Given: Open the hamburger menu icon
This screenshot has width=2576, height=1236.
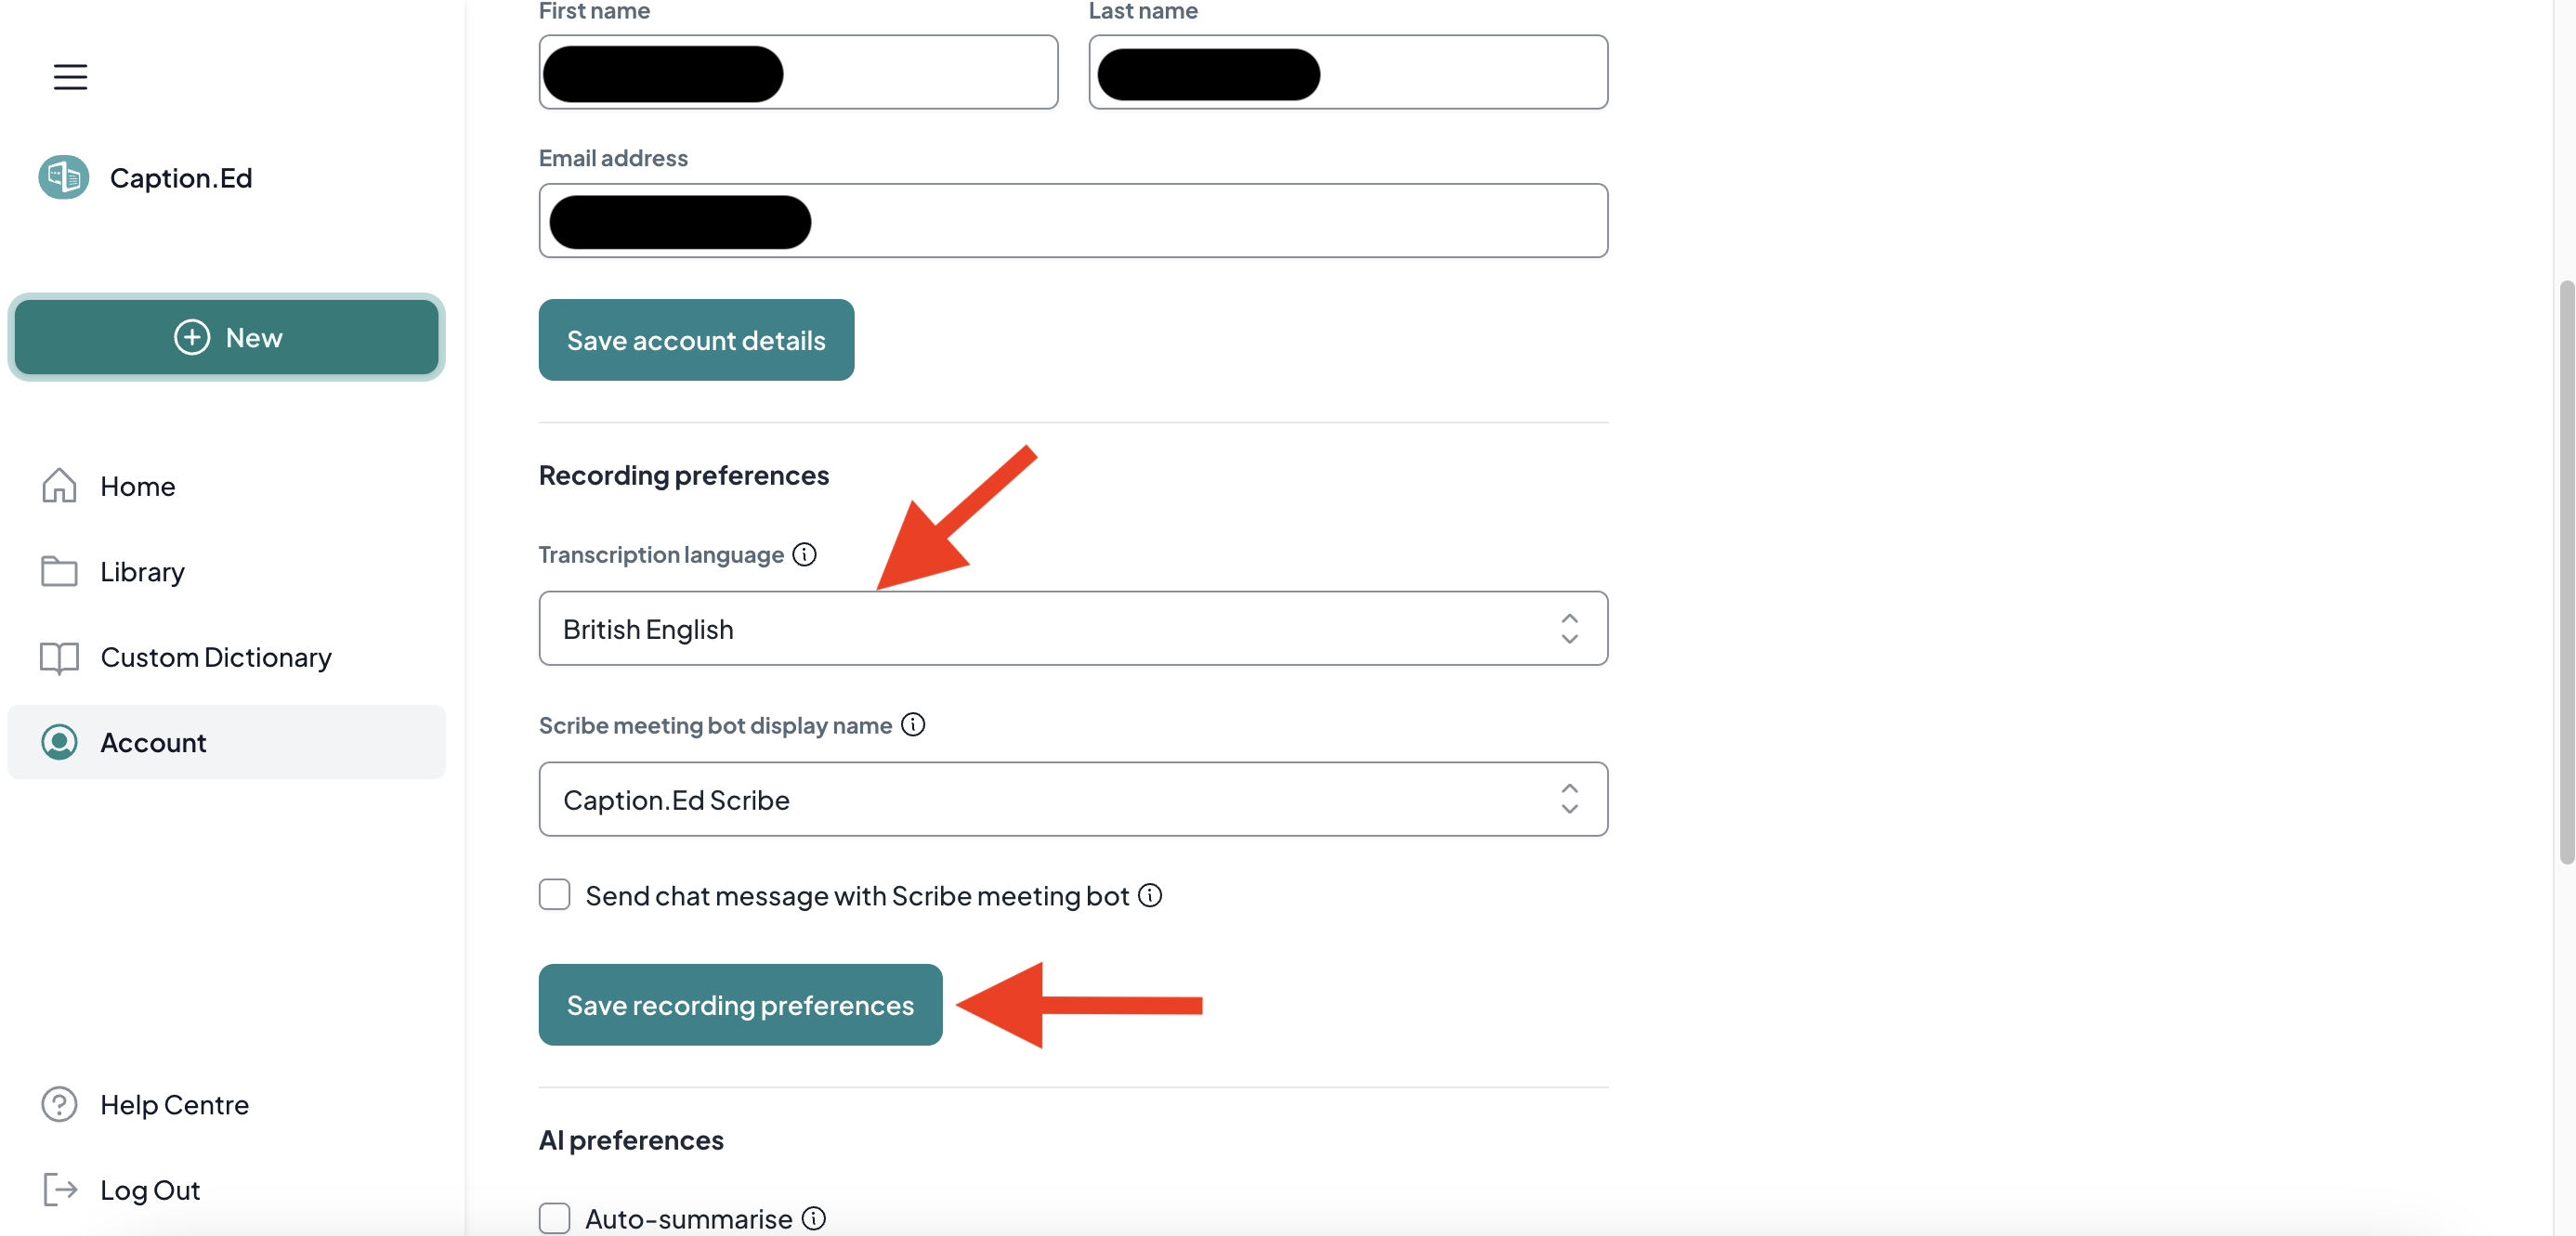Looking at the screenshot, I should tap(70, 77).
